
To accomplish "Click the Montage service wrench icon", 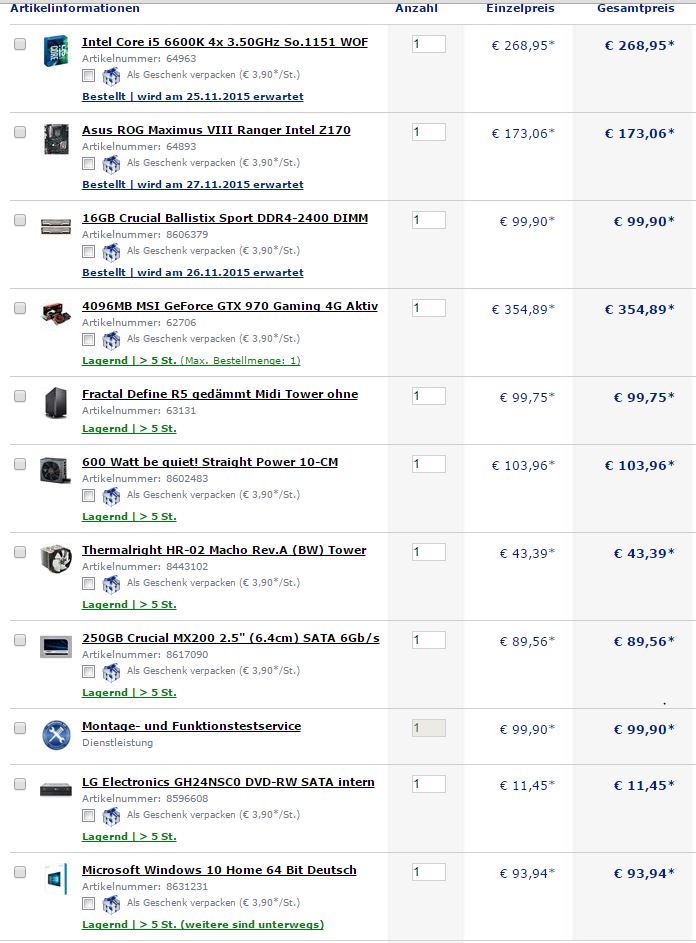I will click(56, 735).
